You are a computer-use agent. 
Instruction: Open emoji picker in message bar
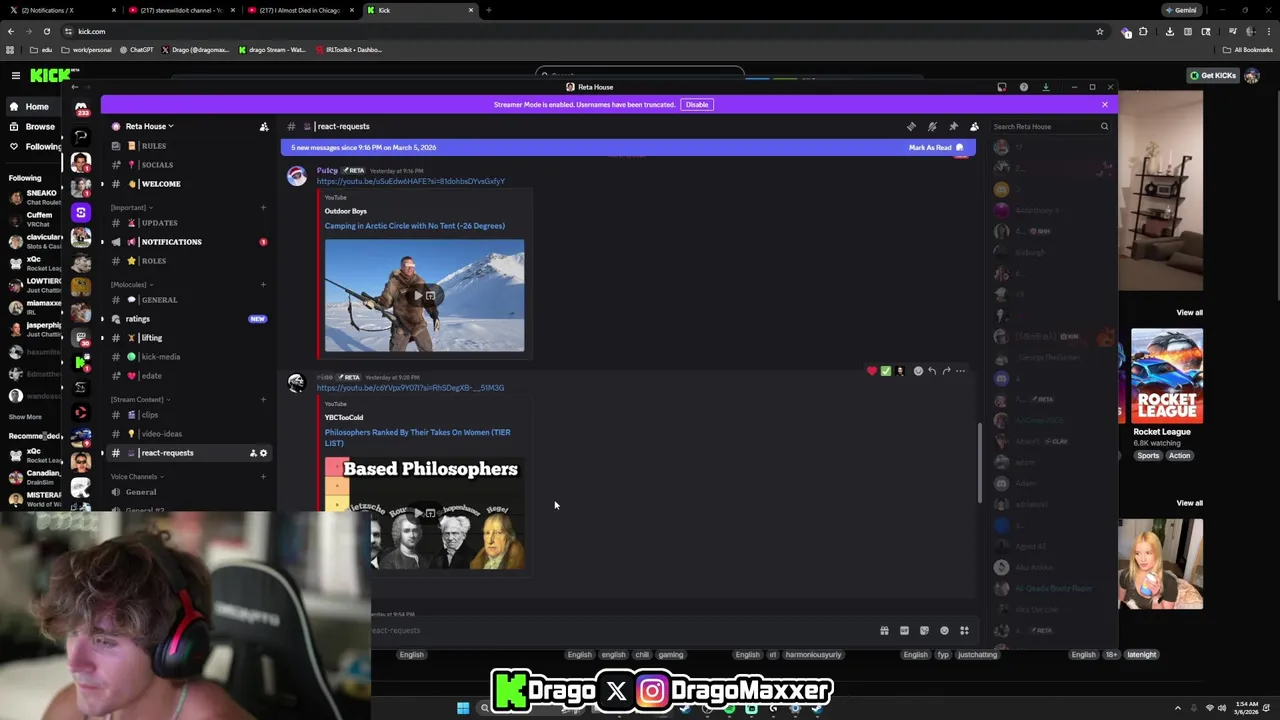(944, 631)
